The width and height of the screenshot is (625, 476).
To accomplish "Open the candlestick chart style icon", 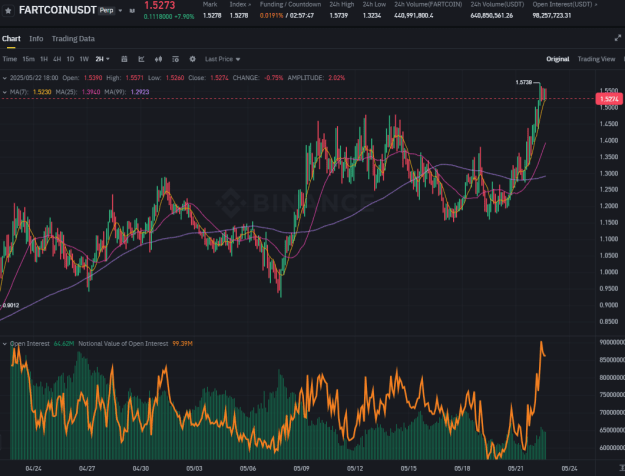I will [x=158, y=59].
